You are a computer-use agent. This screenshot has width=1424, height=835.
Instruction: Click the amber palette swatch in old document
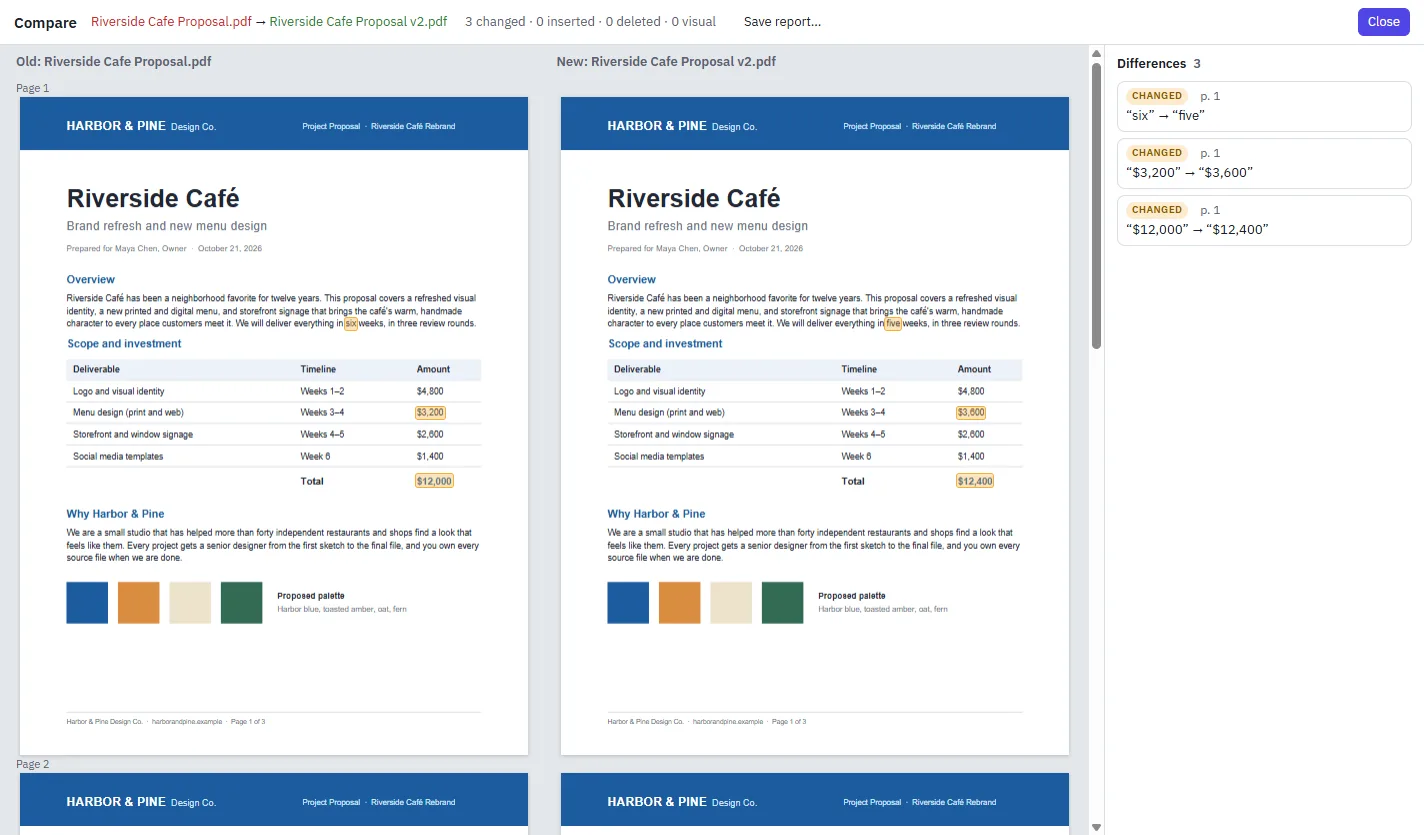pyautogui.click(x=139, y=603)
